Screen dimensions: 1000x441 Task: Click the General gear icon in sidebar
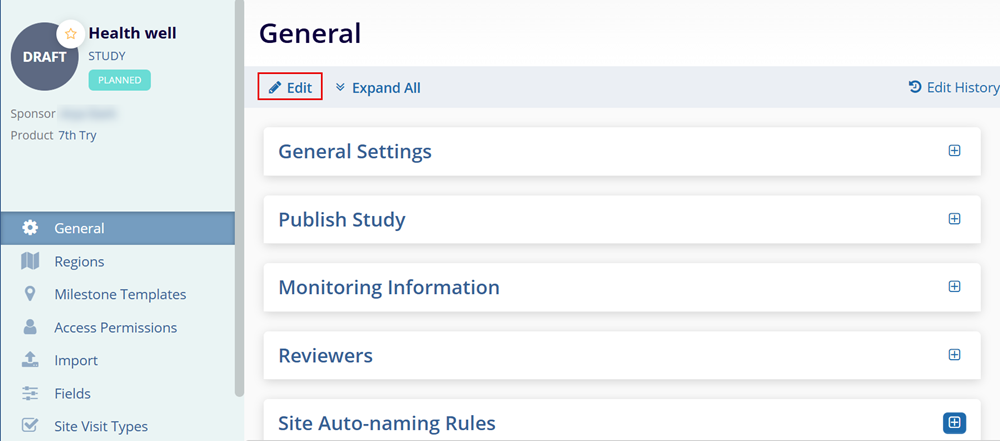tap(30, 228)
